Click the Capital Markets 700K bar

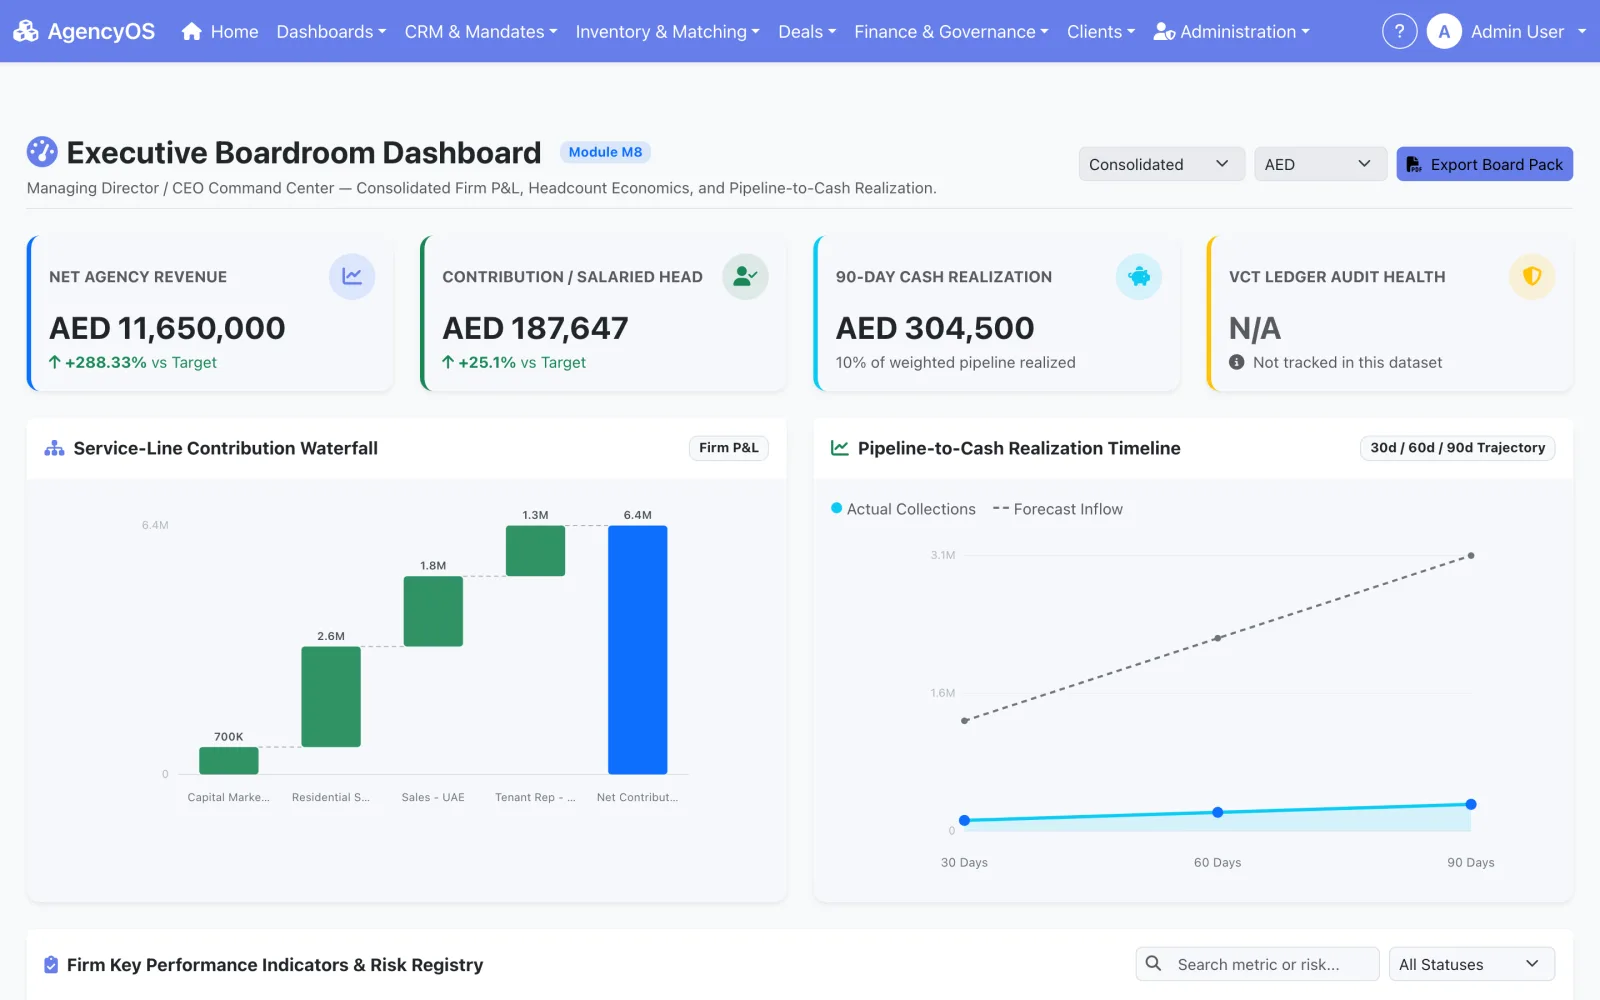(229, 761)
